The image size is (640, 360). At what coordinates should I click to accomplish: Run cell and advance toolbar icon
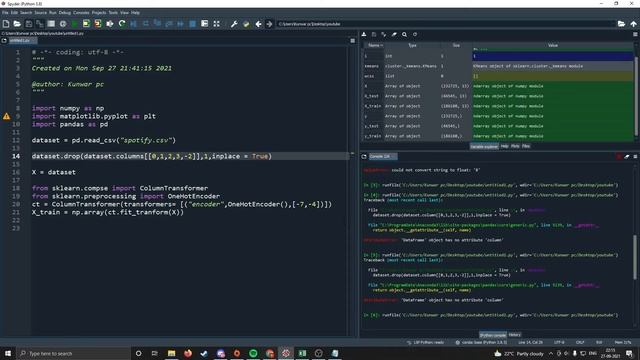tap(98, 24)
